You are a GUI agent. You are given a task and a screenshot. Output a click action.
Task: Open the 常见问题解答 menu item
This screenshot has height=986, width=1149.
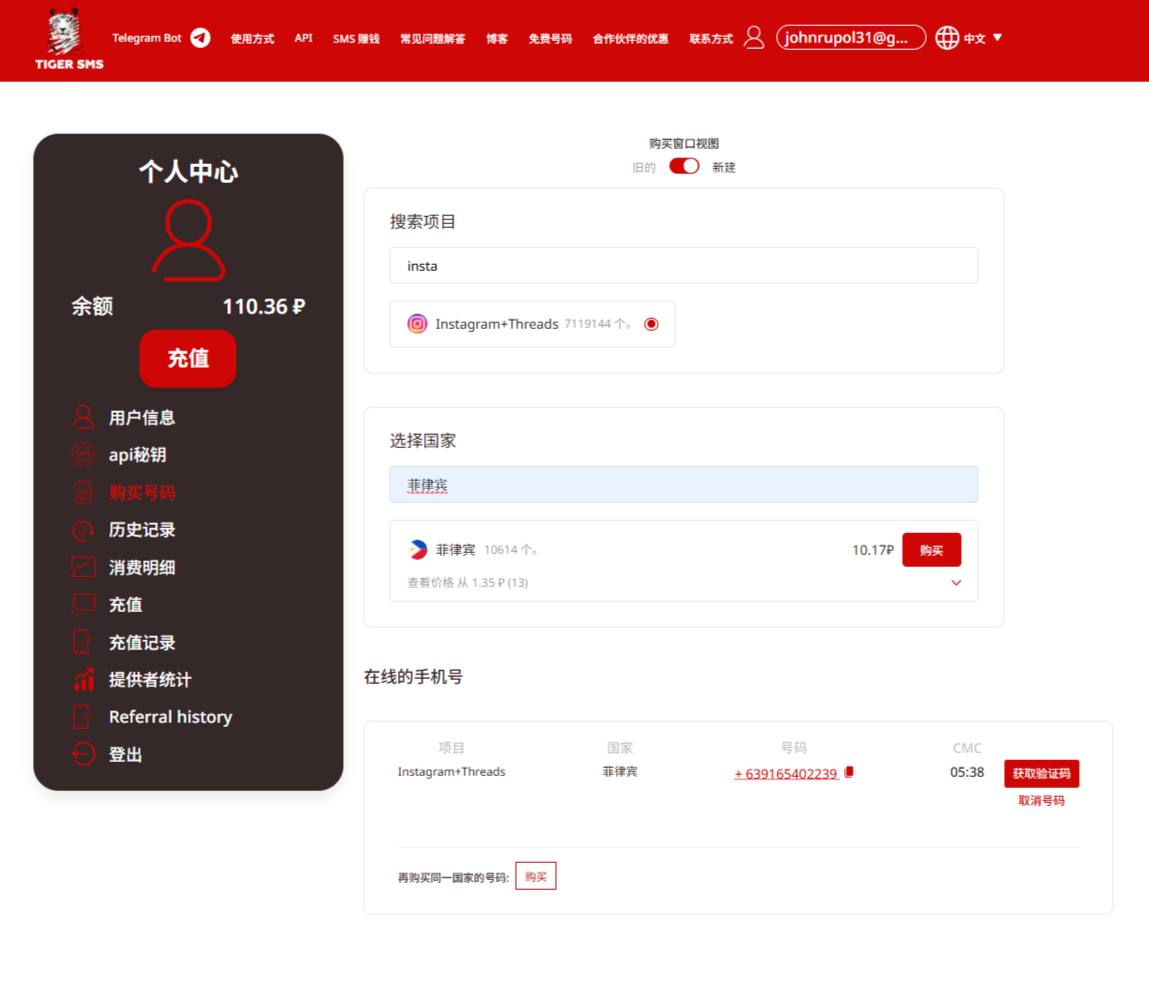pos(432,39)
